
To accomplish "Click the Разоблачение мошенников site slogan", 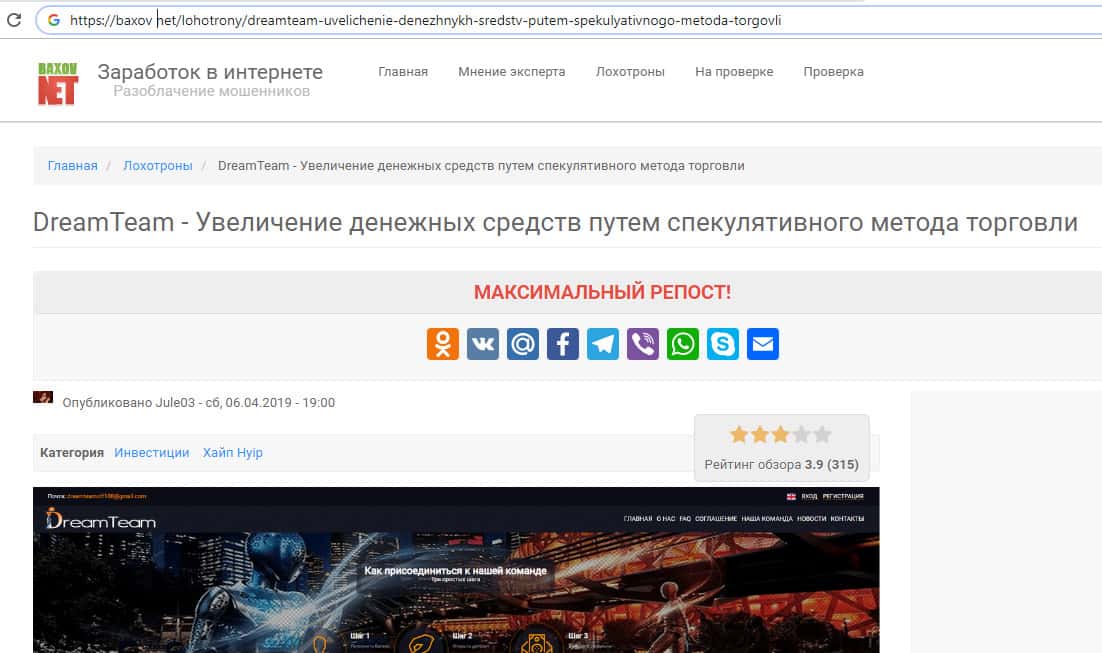I will coord(212,91).
